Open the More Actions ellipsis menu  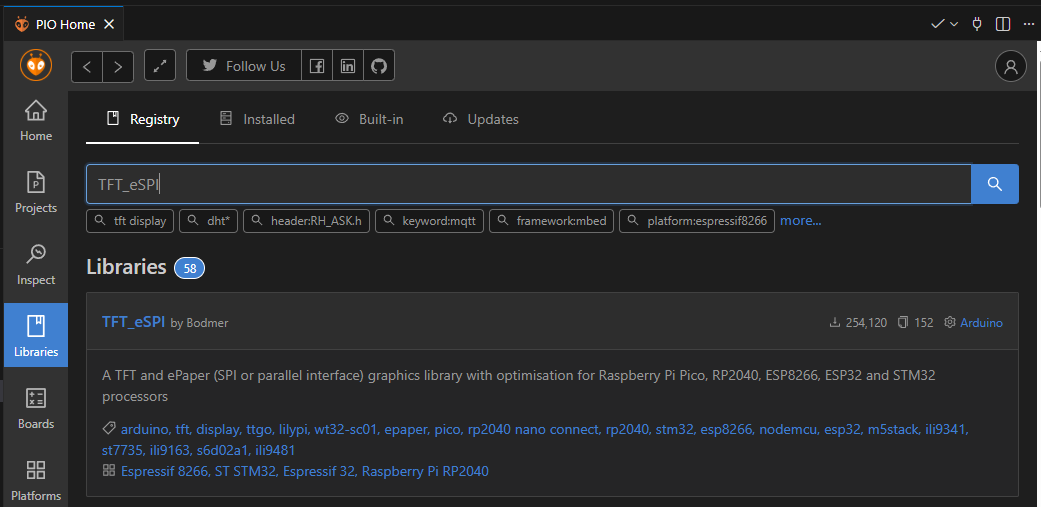point(1029,23)
